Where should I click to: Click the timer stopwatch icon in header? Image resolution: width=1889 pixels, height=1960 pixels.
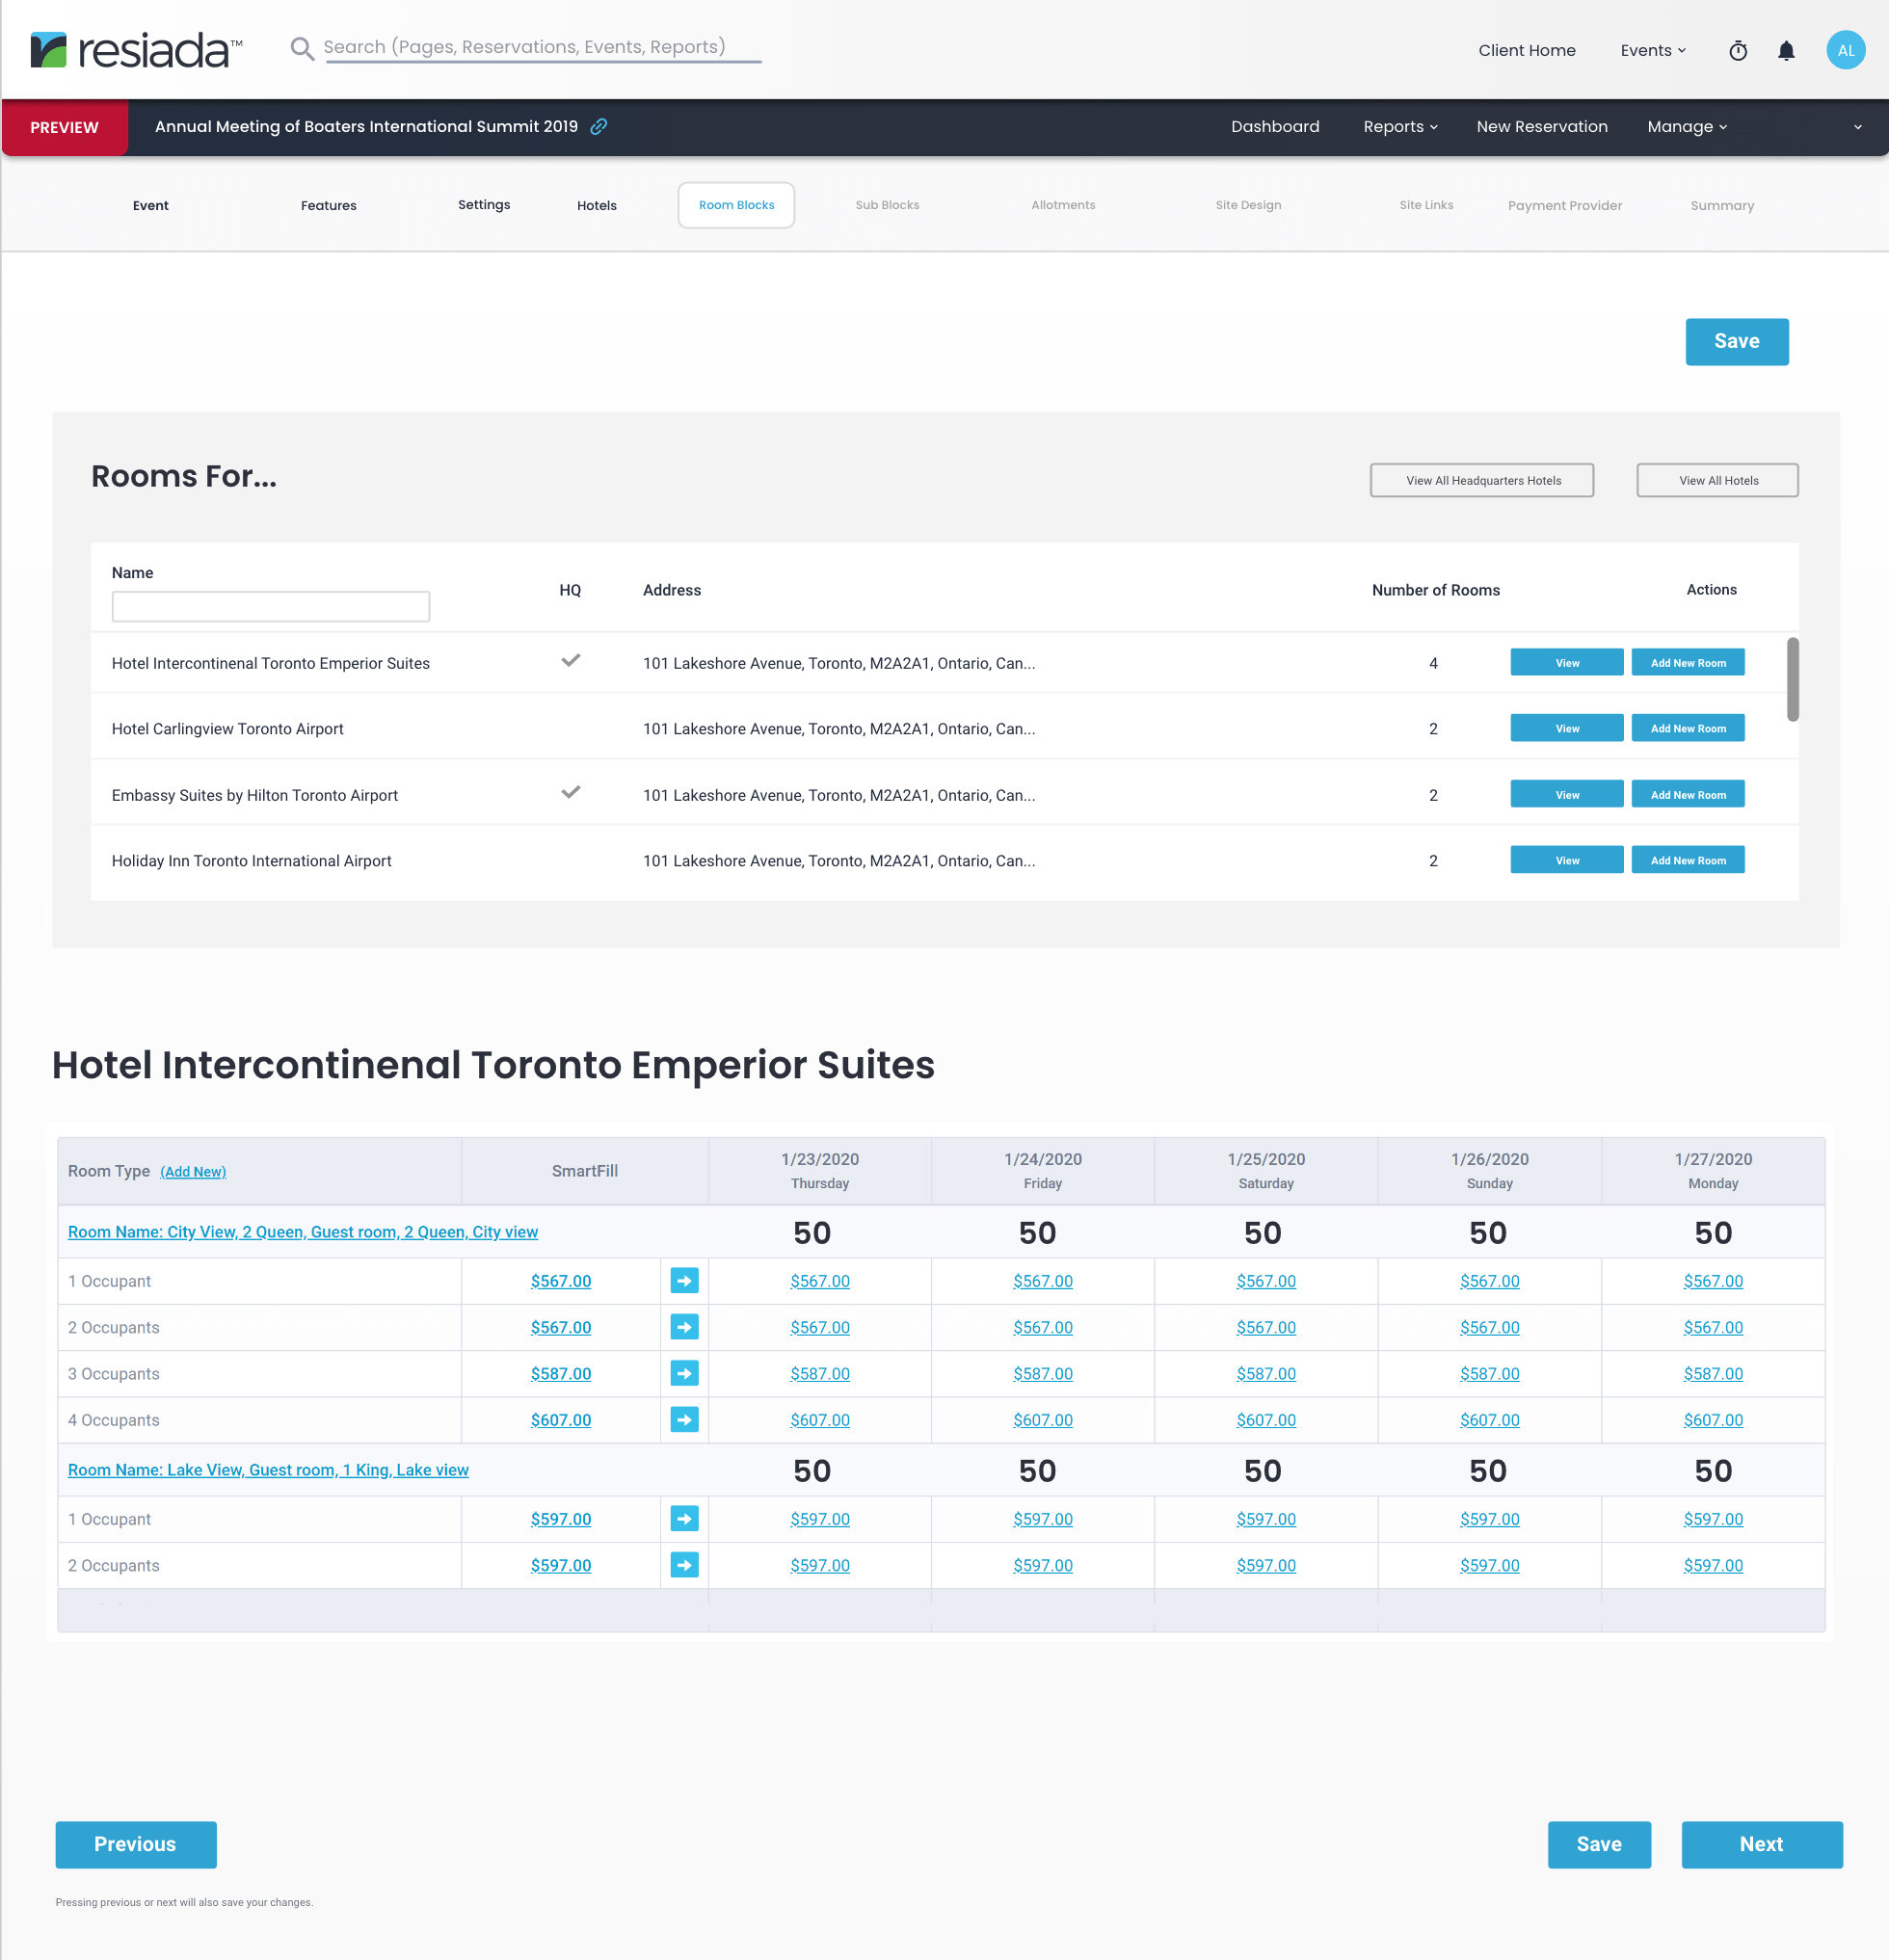click(1738, 51)
